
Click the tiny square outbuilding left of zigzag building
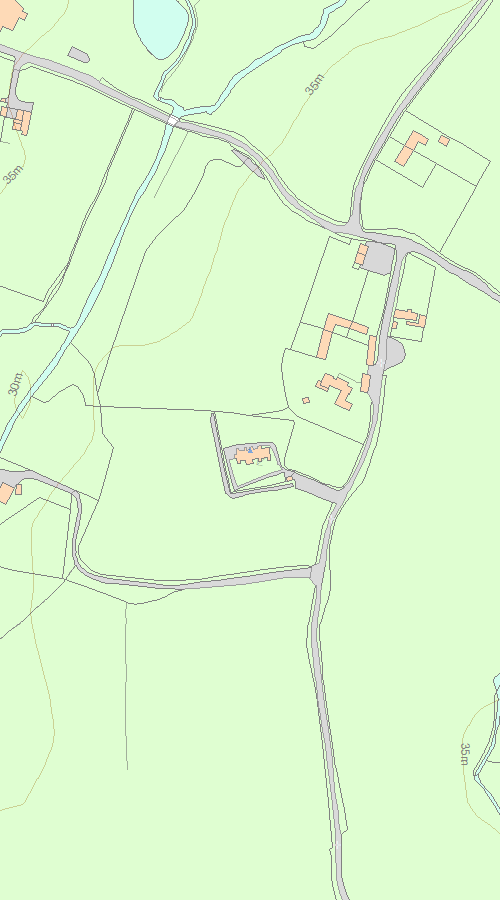coord(306,400)
